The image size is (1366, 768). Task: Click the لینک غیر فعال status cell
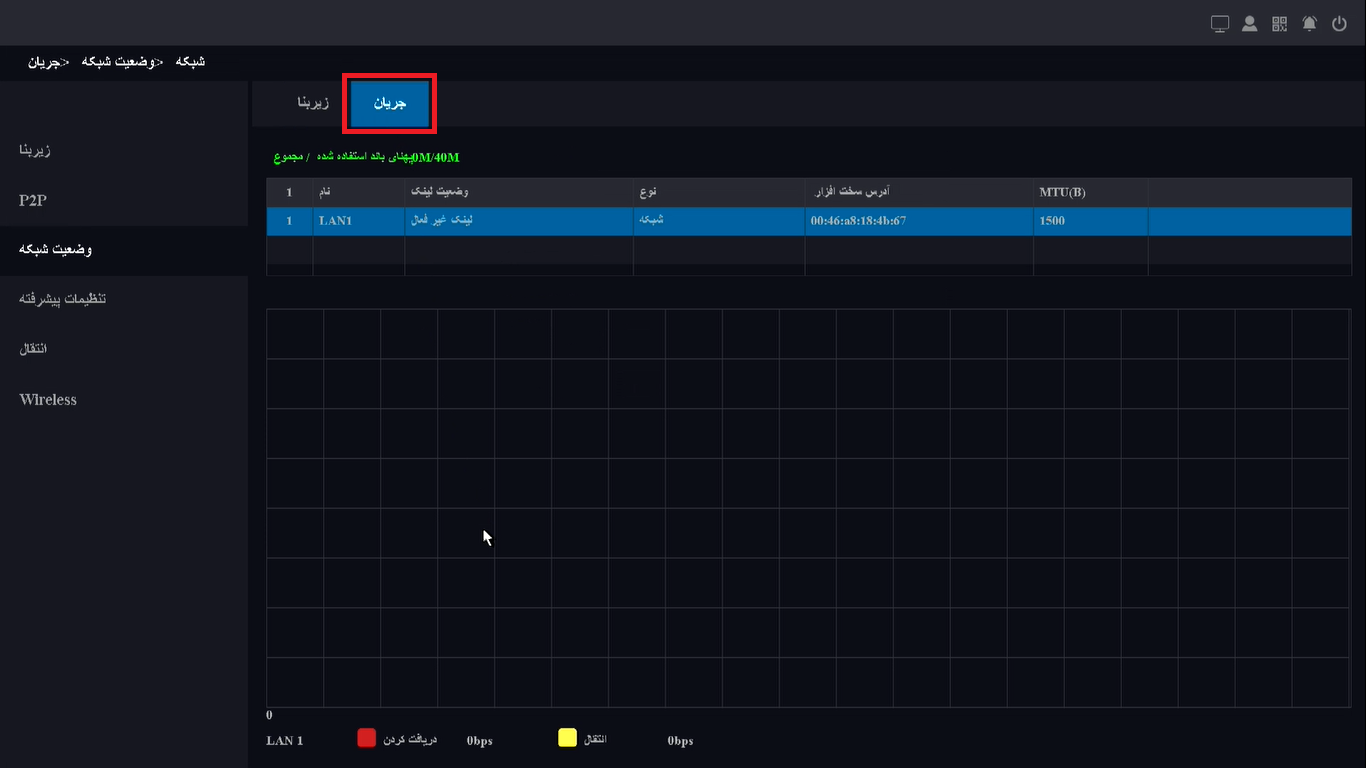coord(518,221)
